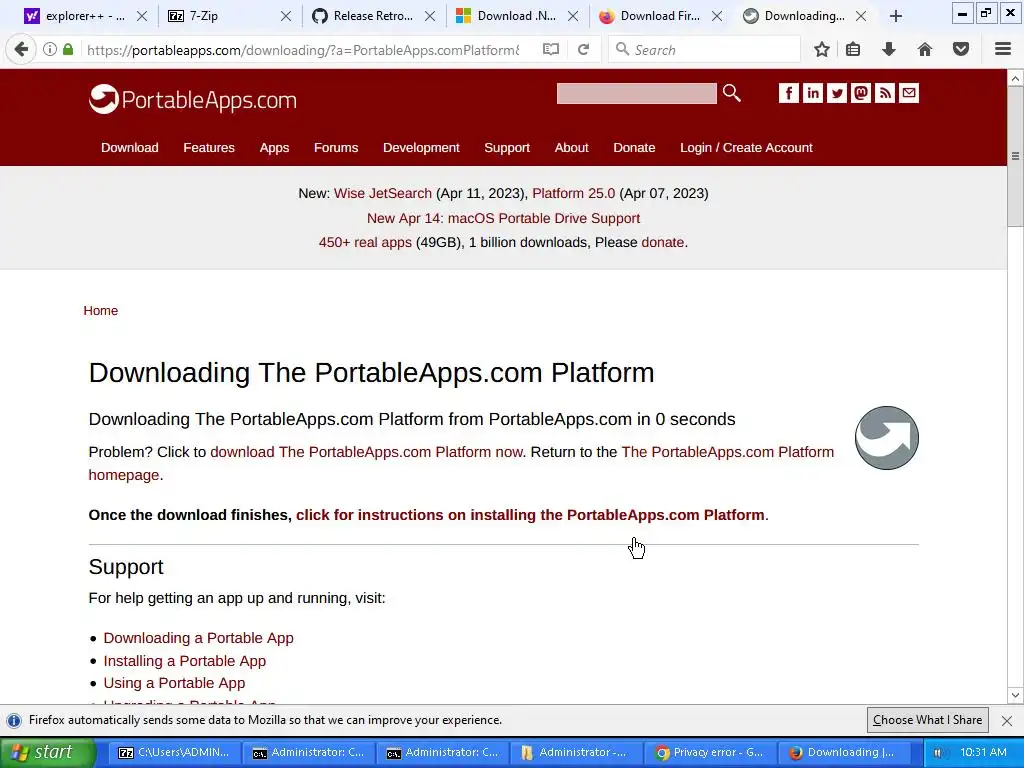Click the Home breadcrumb link
The image size is (1024, 768).
[101, 311]
